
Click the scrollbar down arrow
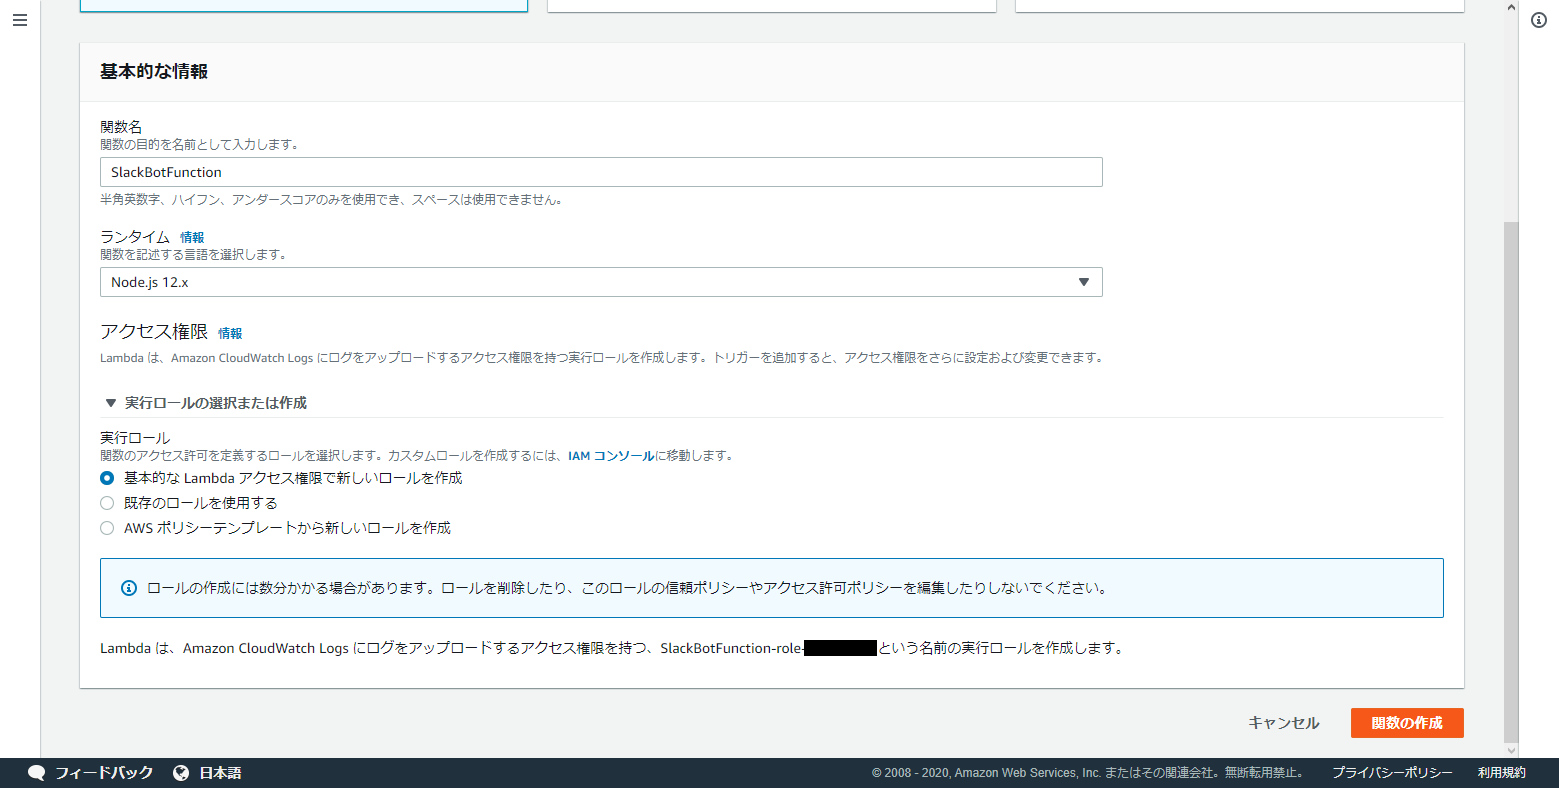pyautogui.click(x=1511, y=750)
